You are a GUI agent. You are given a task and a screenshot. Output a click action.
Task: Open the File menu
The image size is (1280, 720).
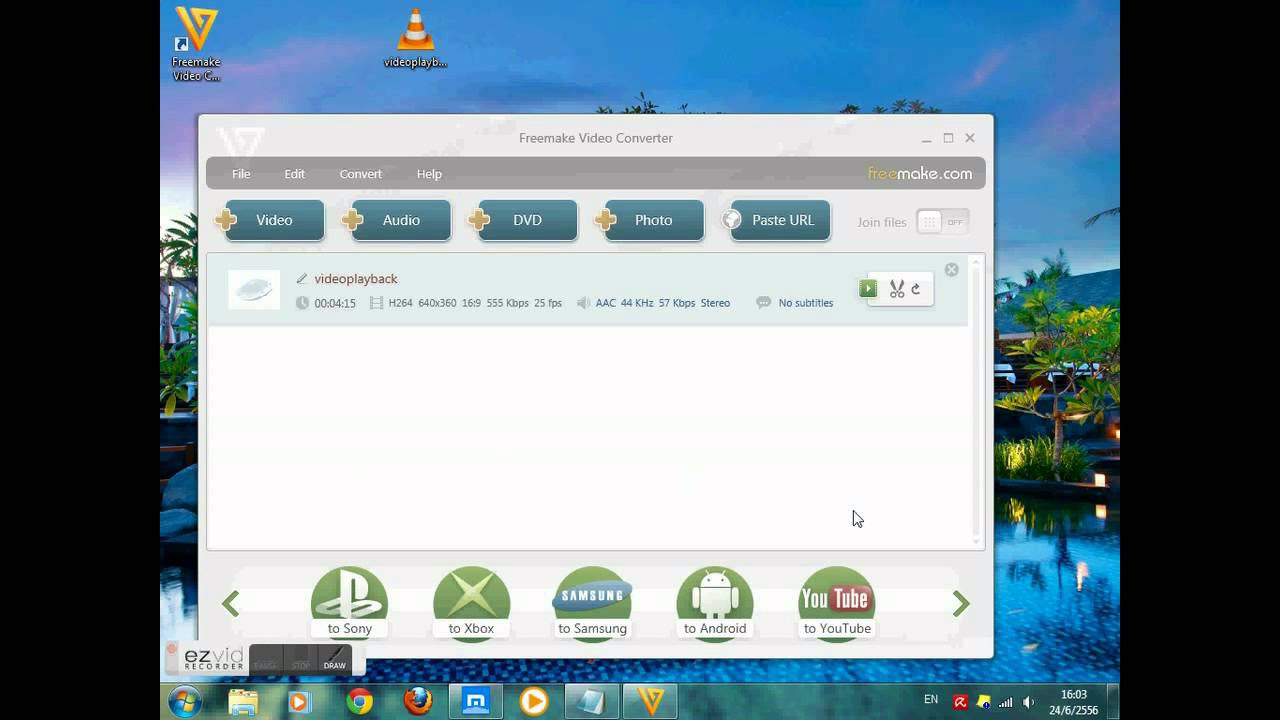click(x=241, y=174)
